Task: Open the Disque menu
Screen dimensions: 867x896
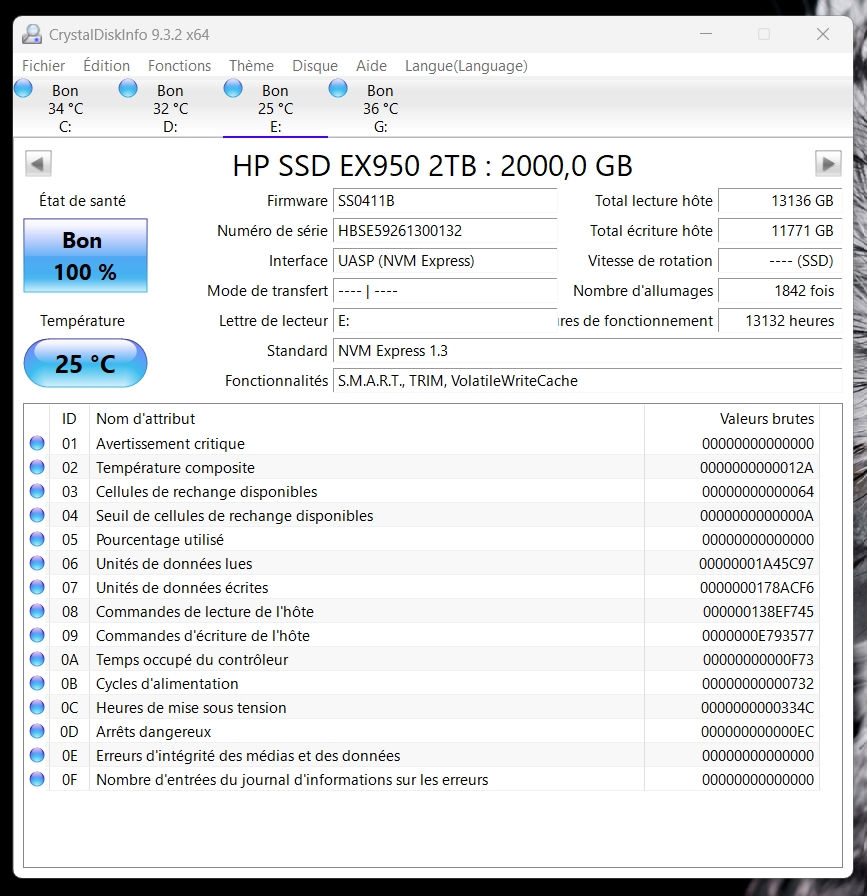Action: pyautogui.click(x=315, y=66)
